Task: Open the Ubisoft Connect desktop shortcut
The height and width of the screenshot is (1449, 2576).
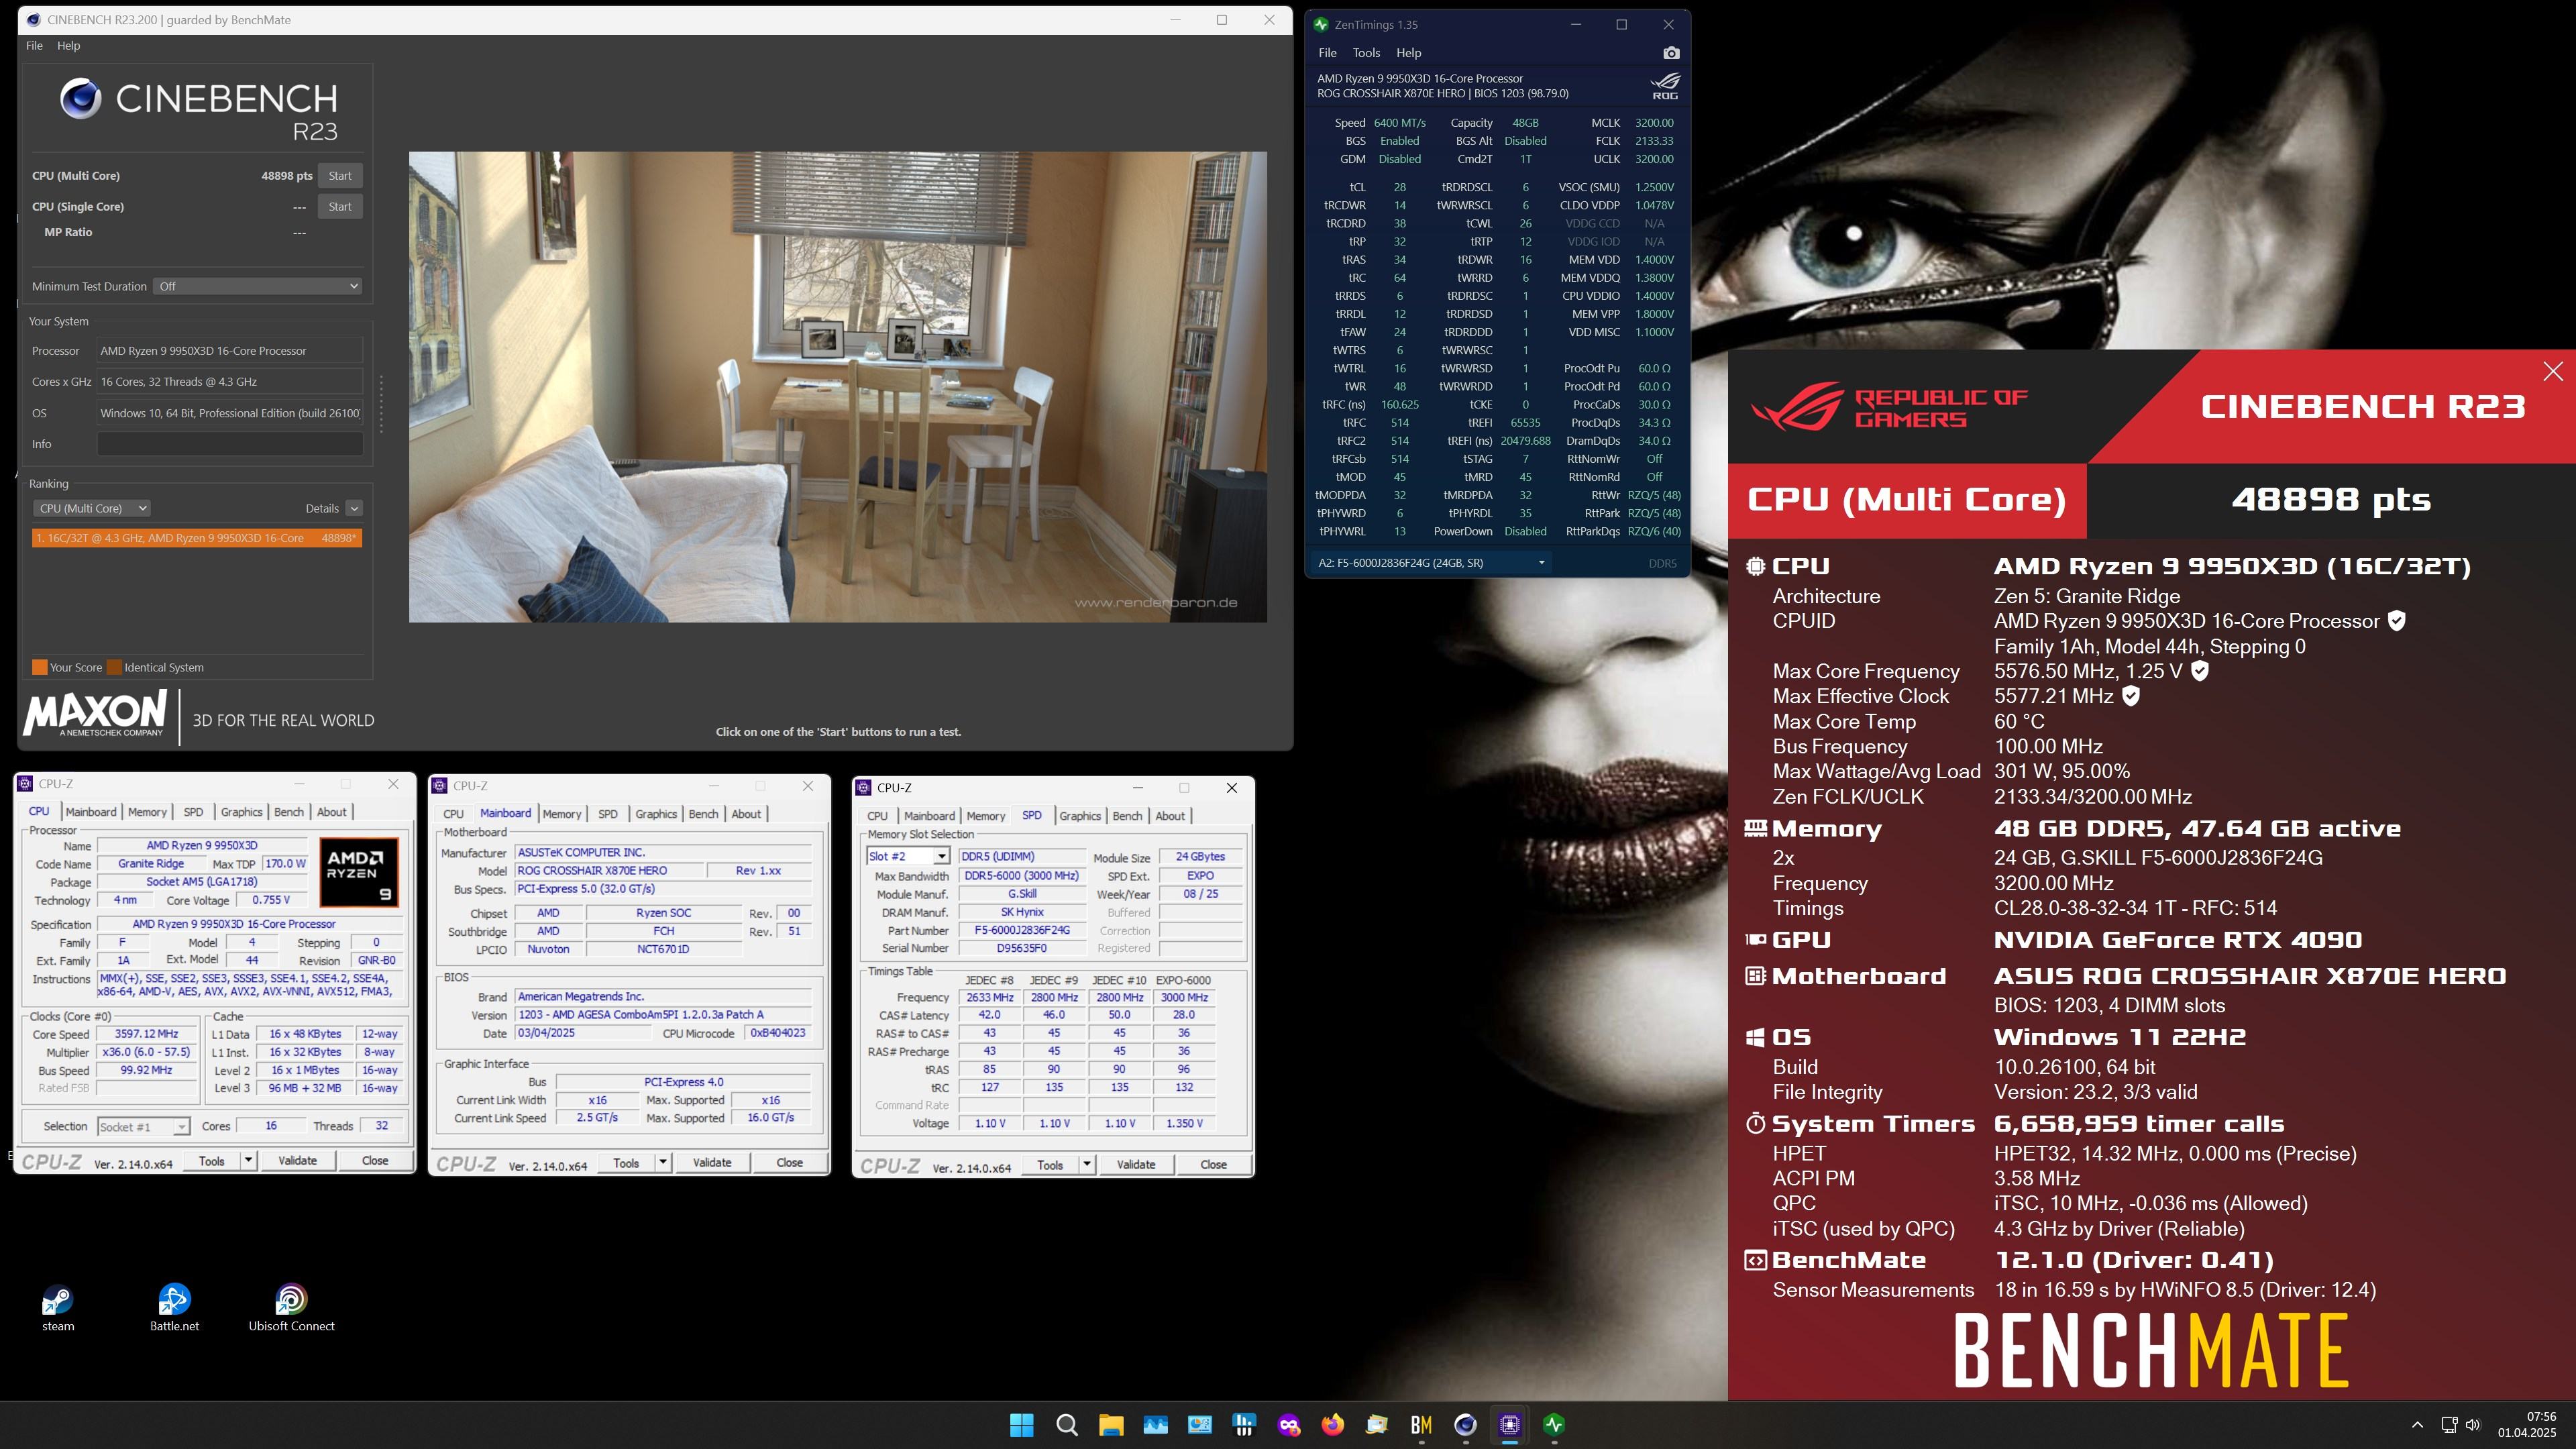Action: click(x=291, y=1301)
